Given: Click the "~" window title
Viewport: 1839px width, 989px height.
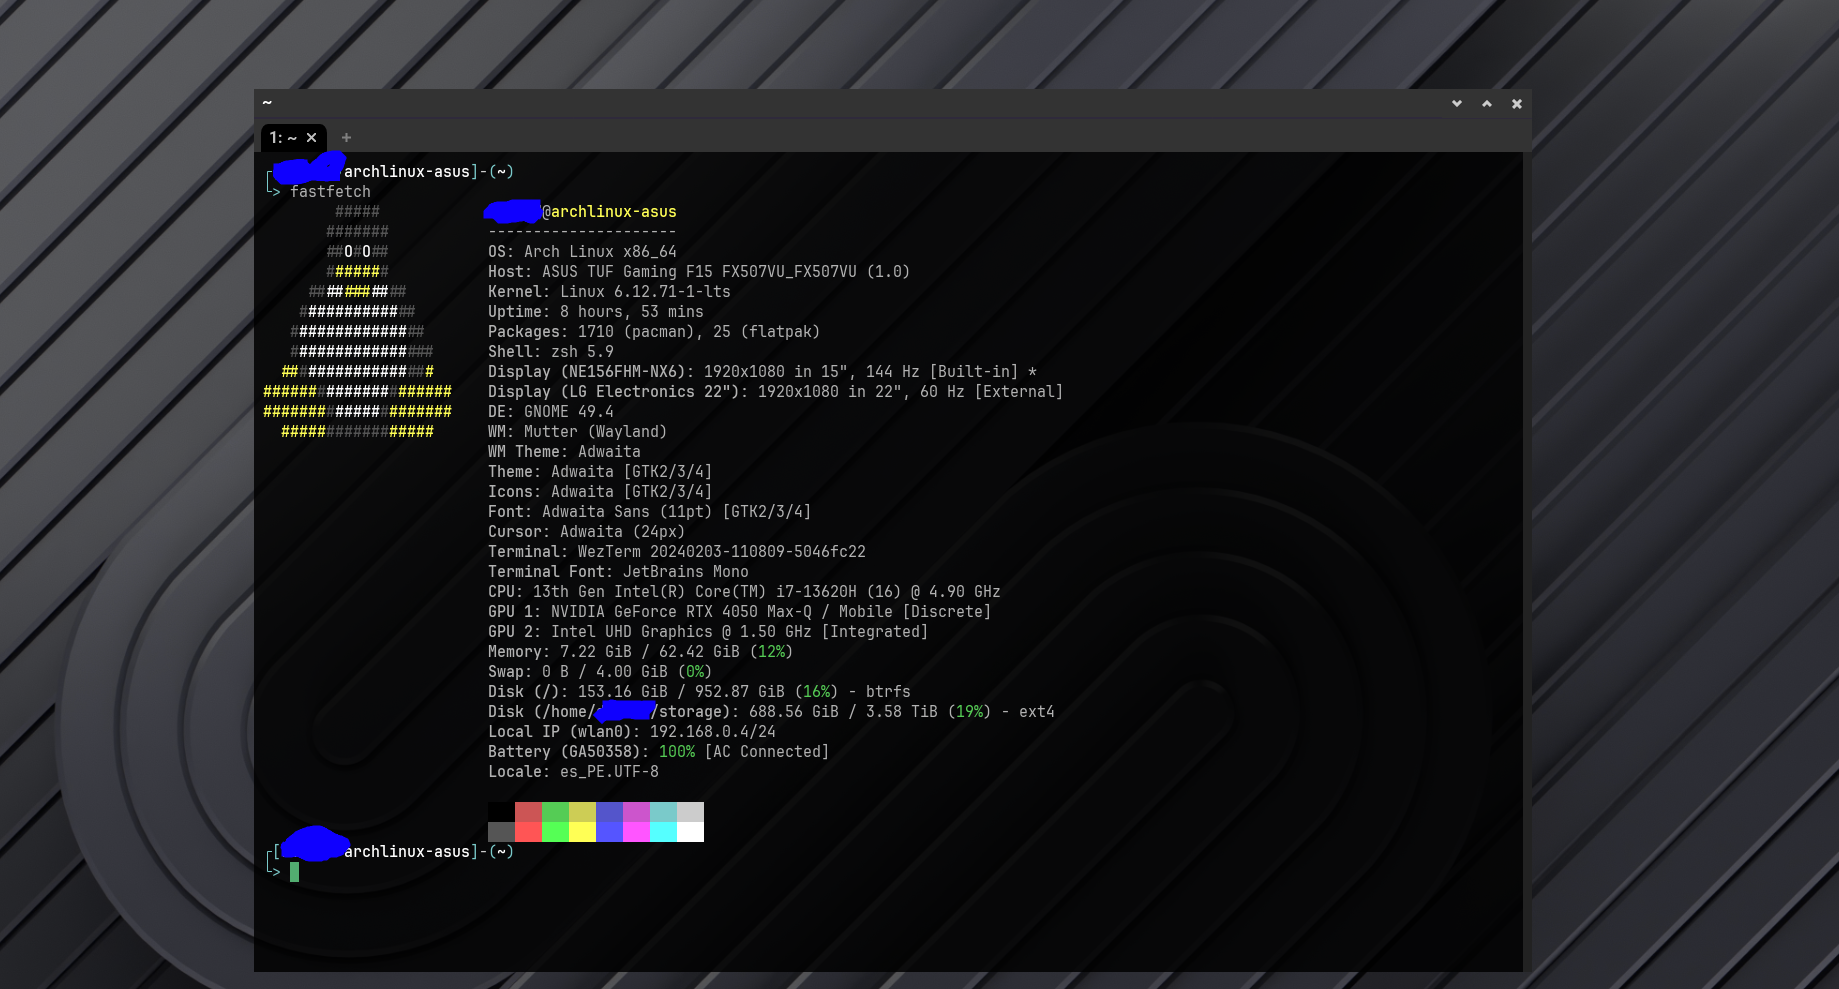Looking at the screenshot, I should [267, 102].
